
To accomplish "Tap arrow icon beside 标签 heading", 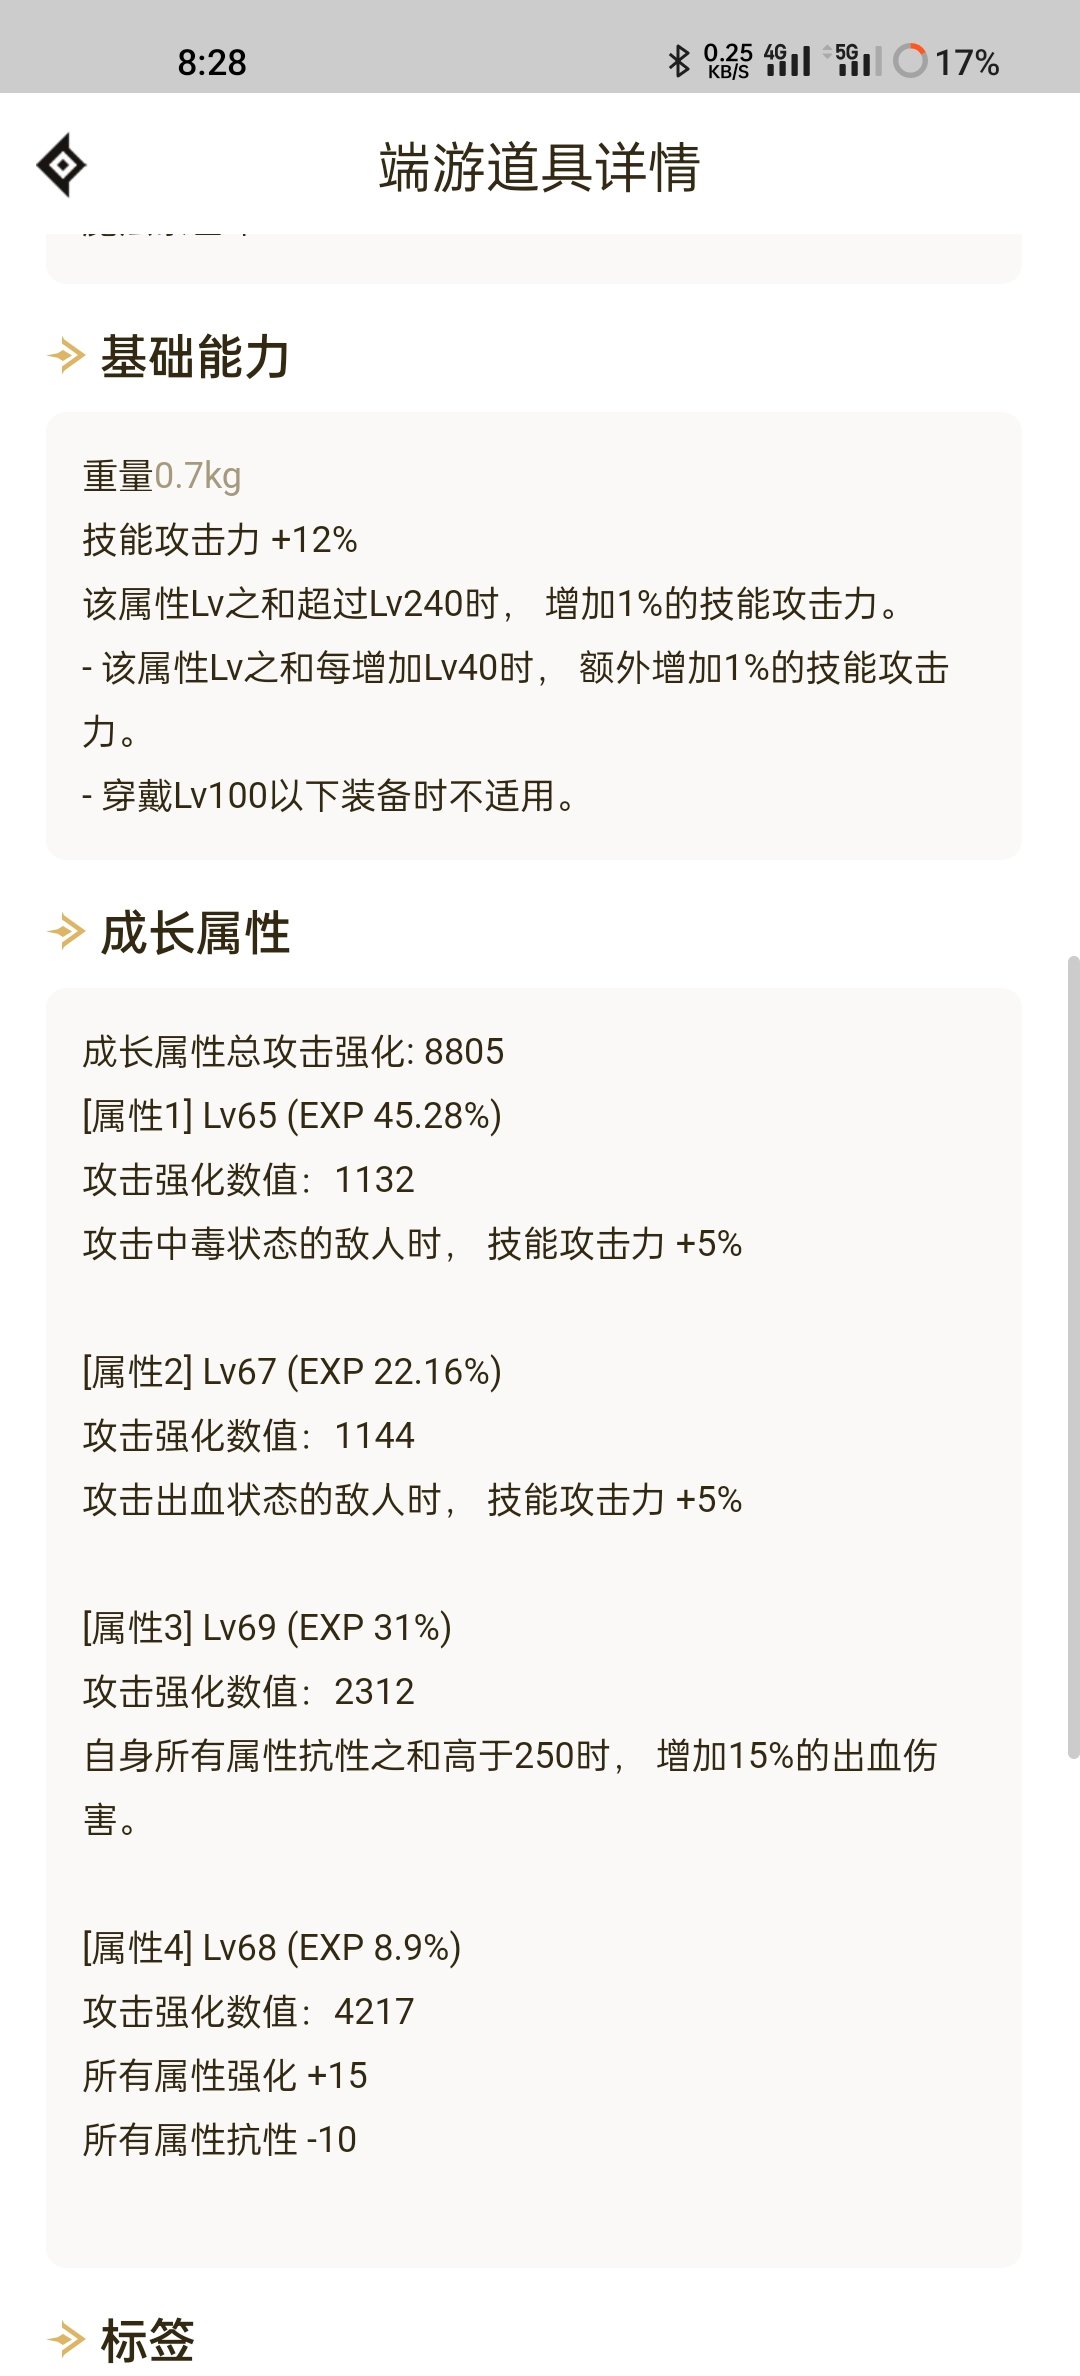I will tap(67, 2339).
